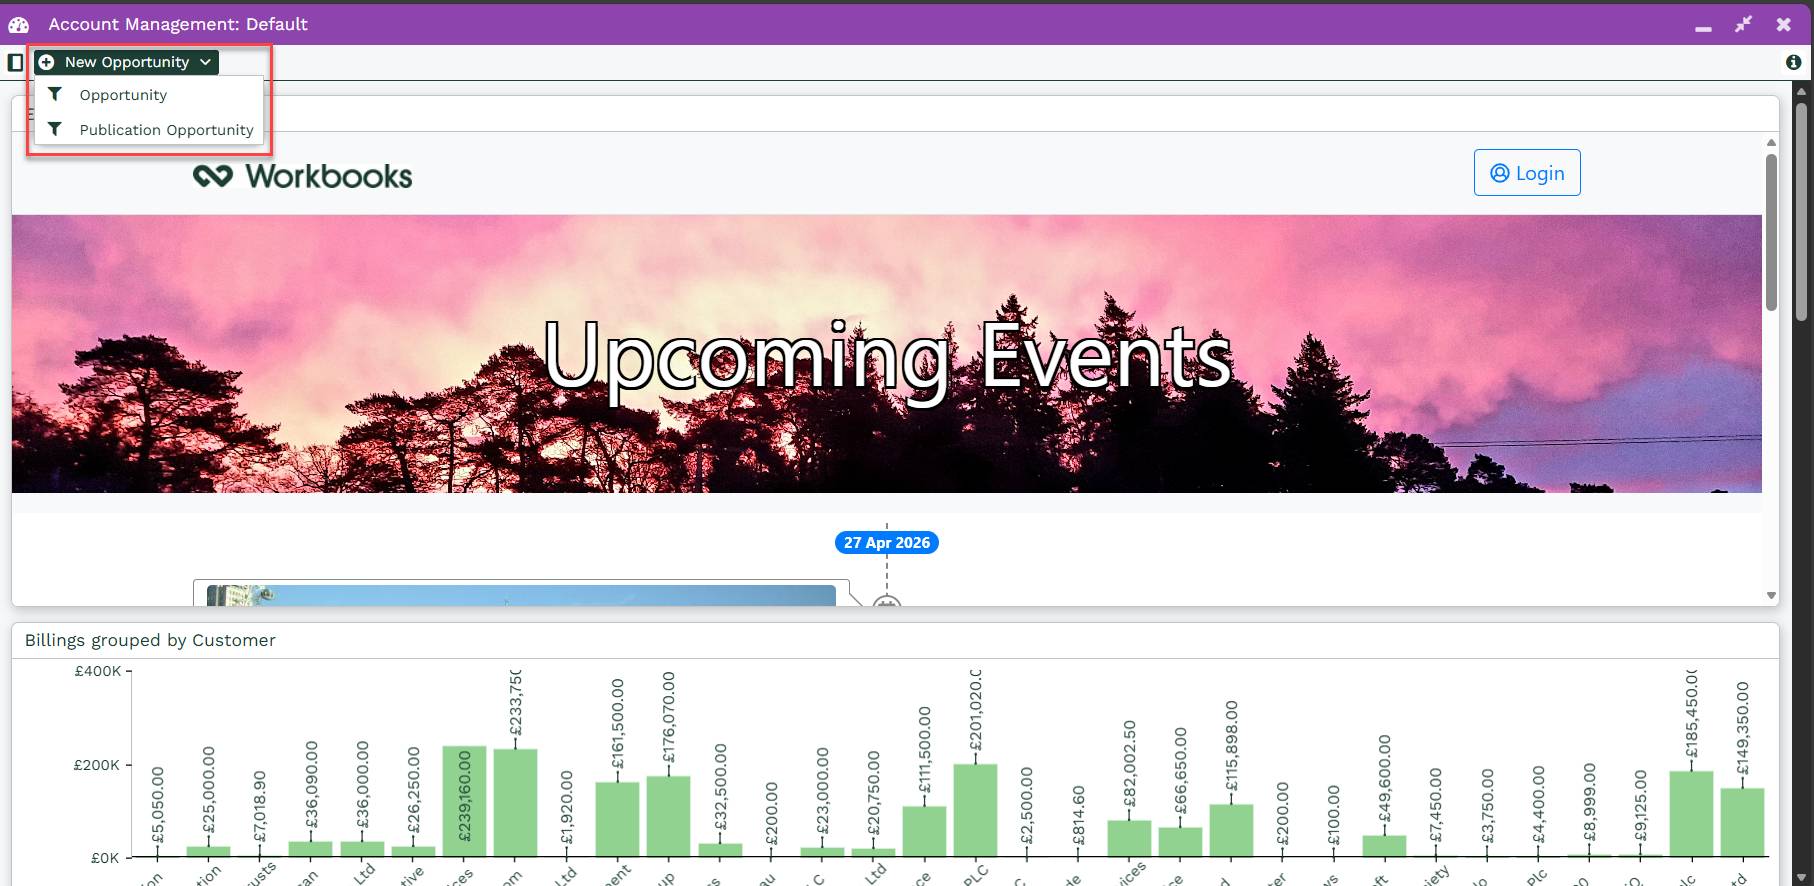Click the £239,160.00 bar in the billings chart
This screenshot has width=1814, height=886.
click(x=464, y=801)
